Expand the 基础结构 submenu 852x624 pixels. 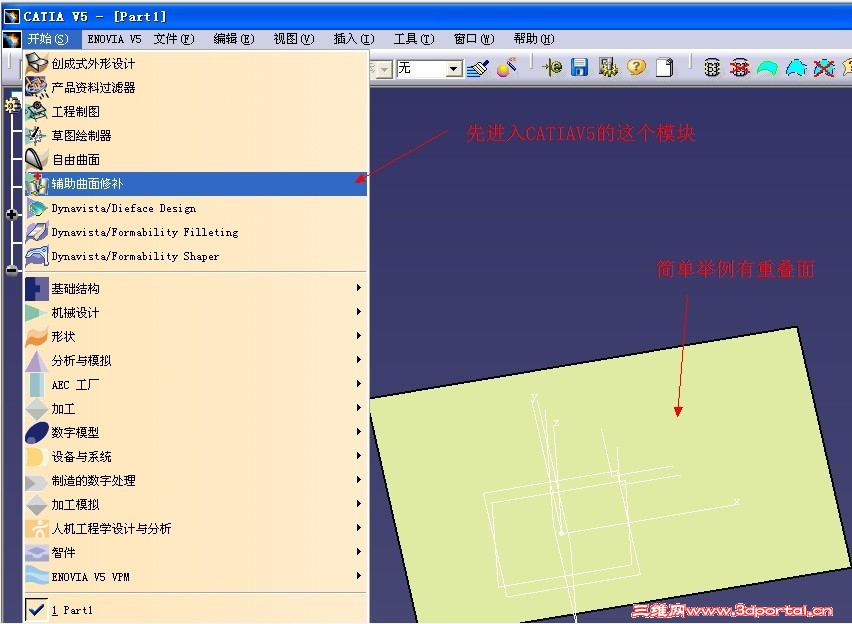click(x=196, y=289)
